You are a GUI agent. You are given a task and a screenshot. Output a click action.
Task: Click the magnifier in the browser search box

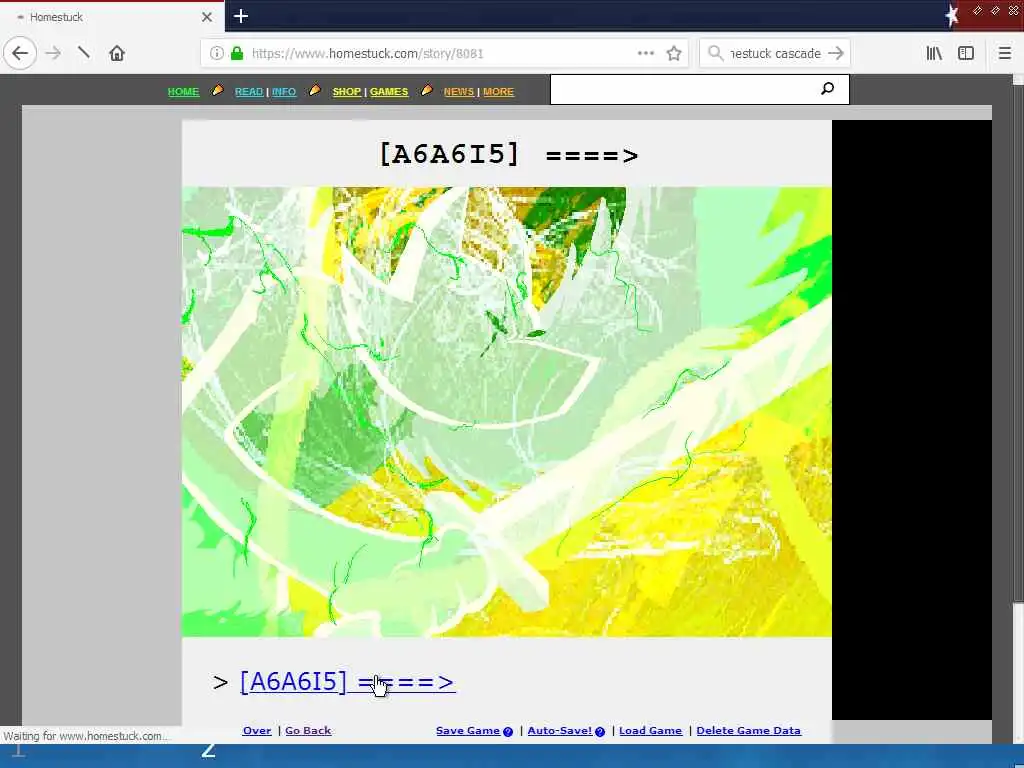tap(716, 53)
